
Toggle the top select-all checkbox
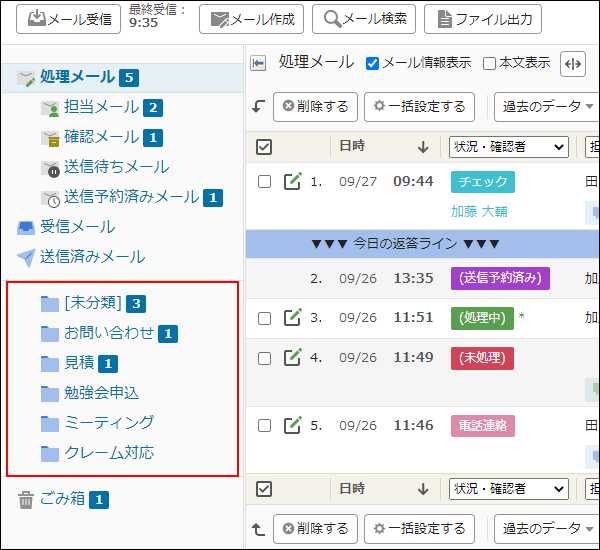pos(264,147)
